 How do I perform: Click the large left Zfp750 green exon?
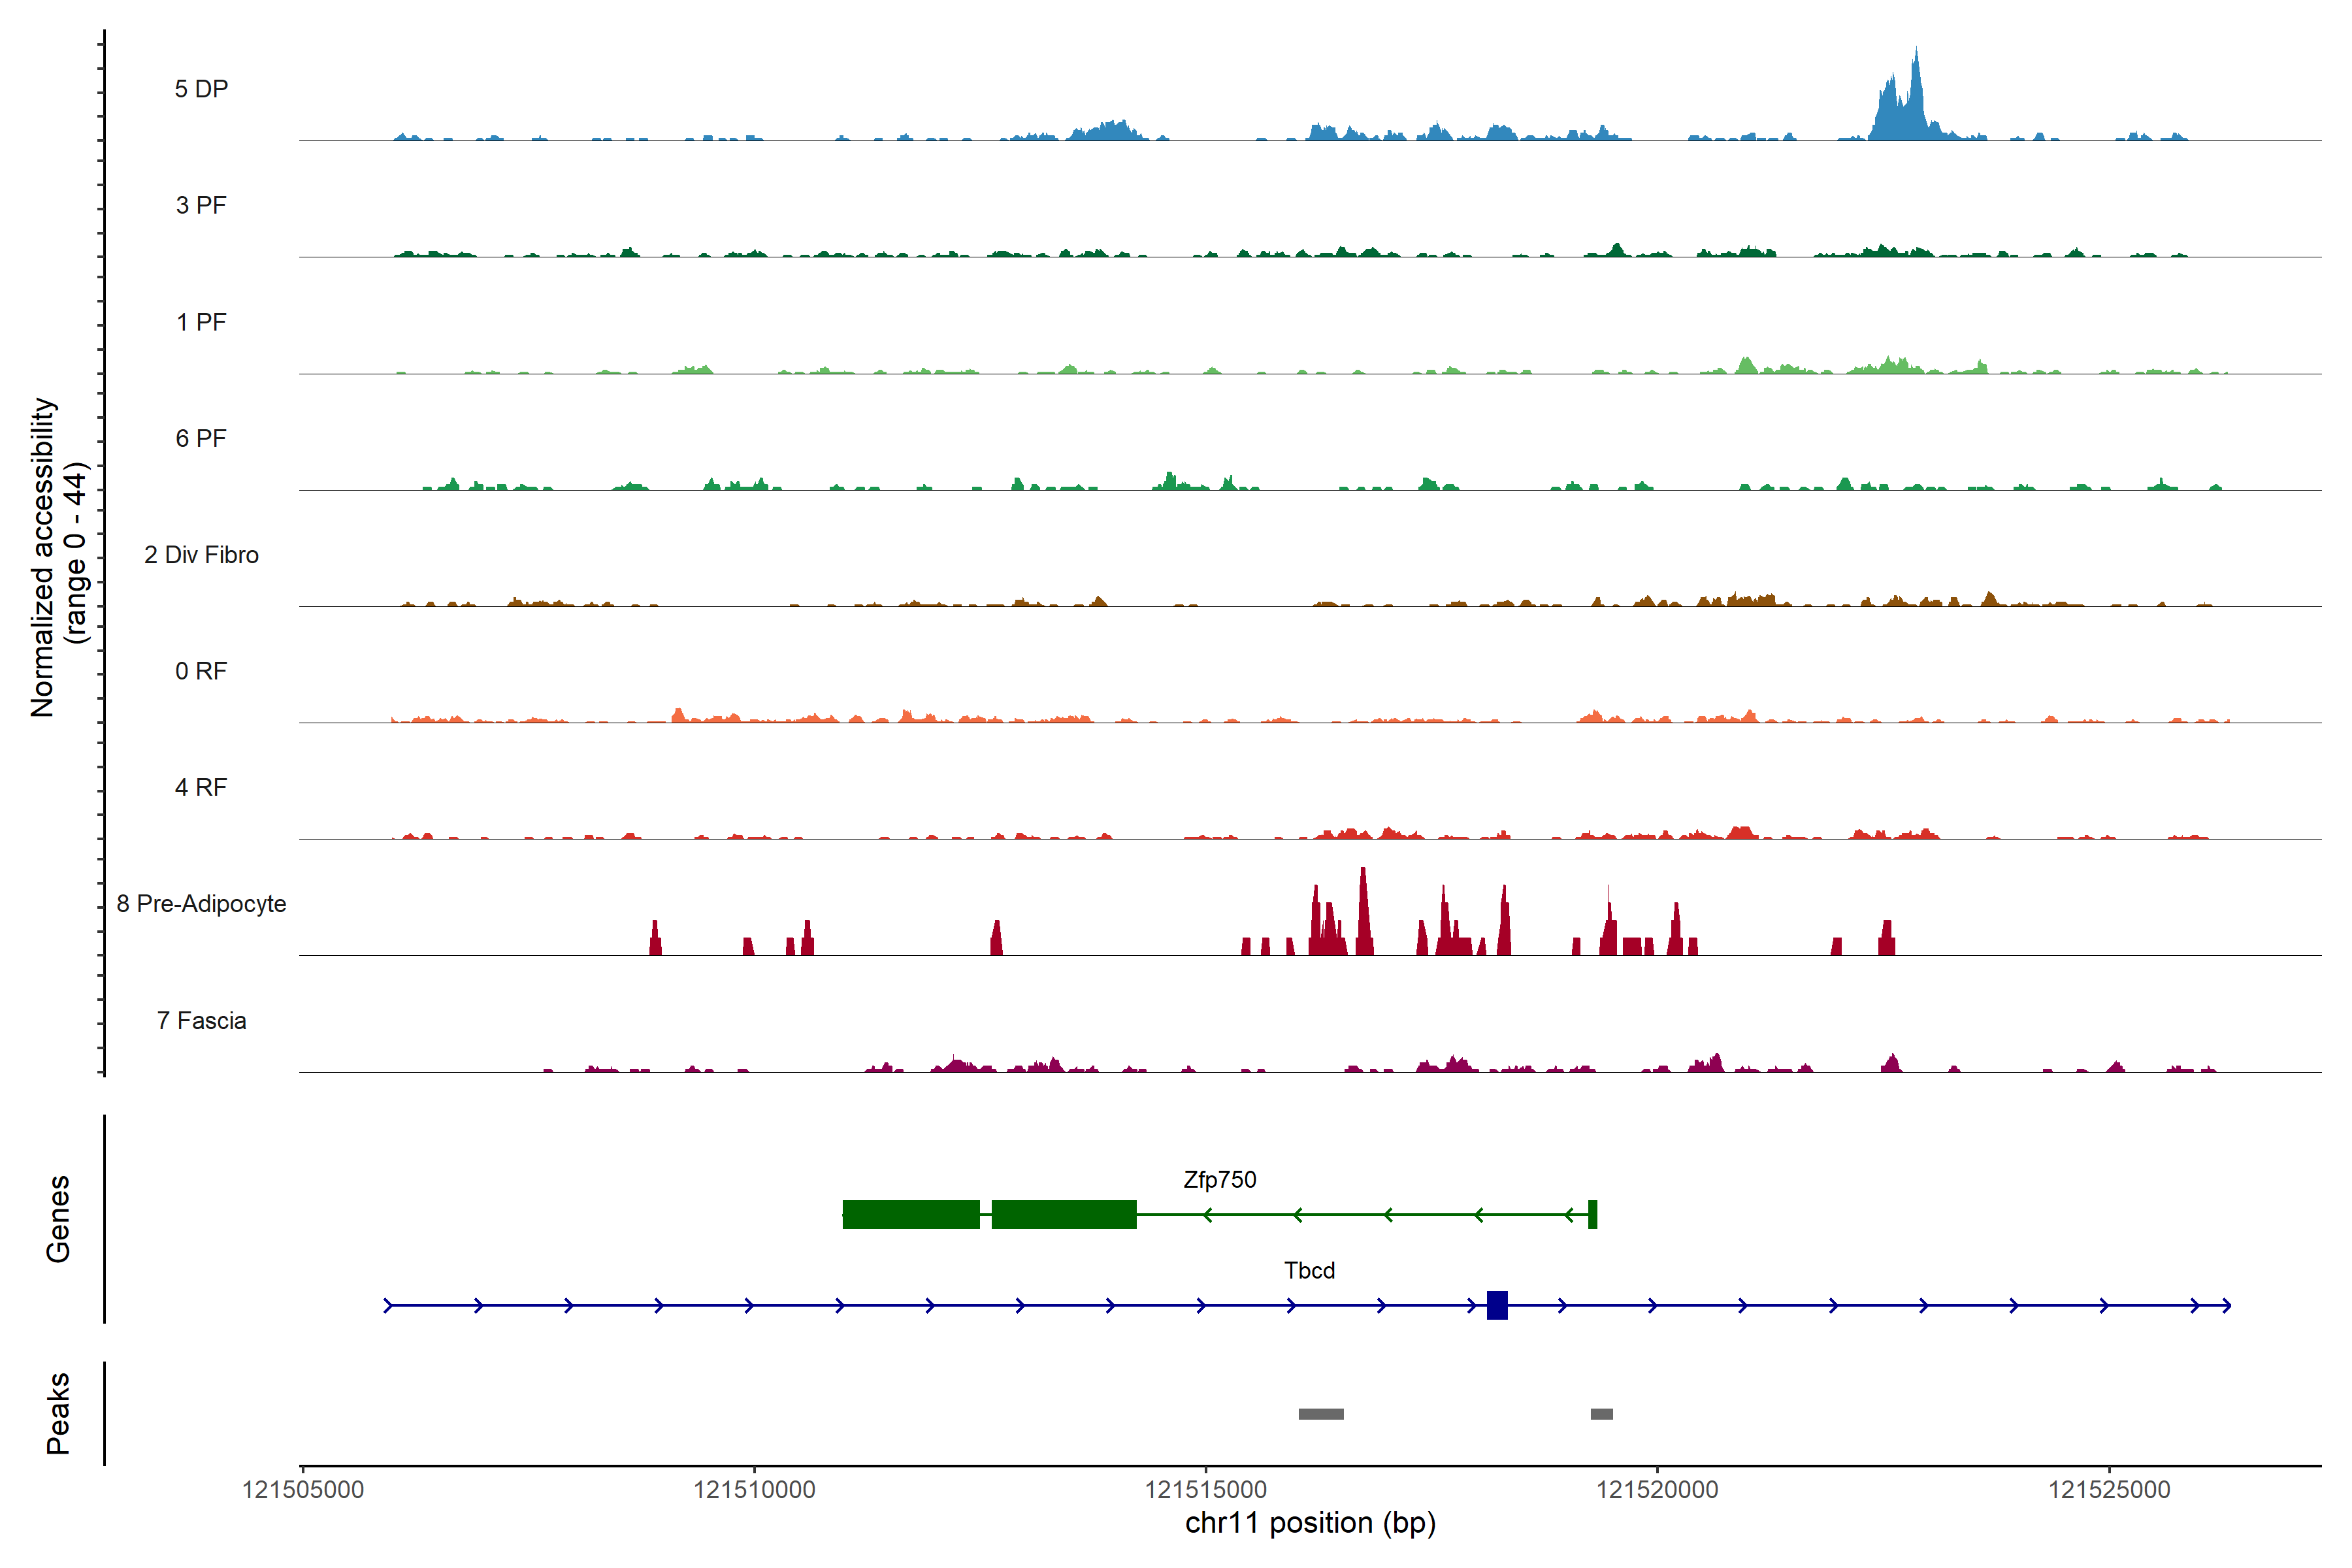point(911,1214)
